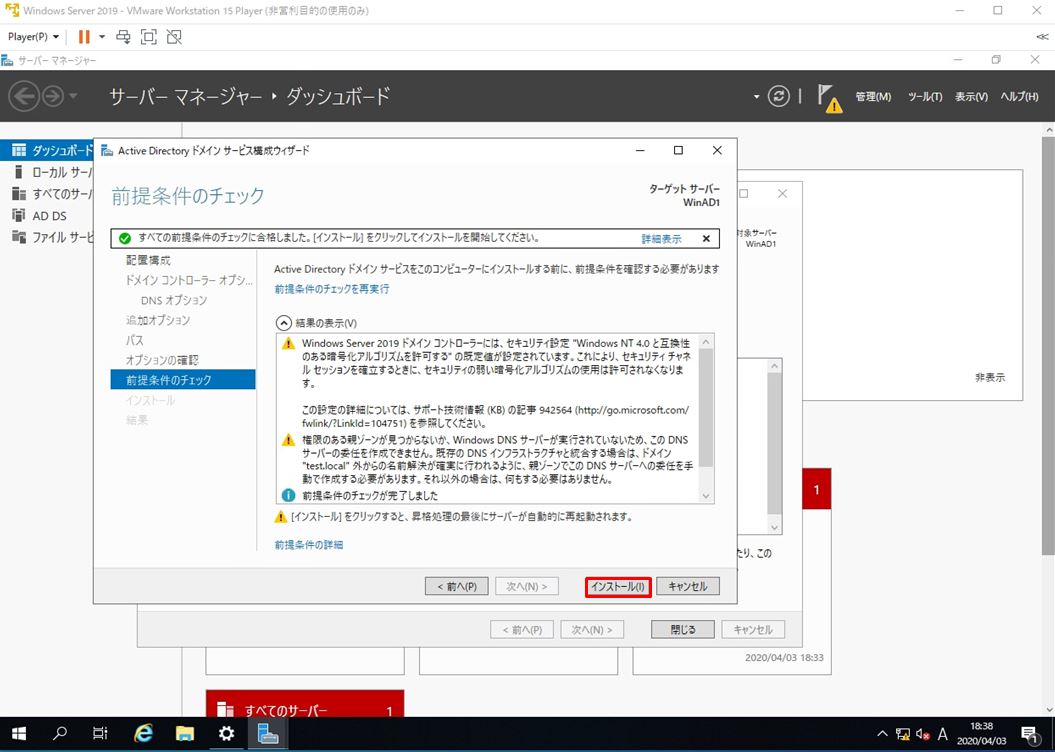
Task: Open the notifications flag with warning
Action: pos(830,98)
